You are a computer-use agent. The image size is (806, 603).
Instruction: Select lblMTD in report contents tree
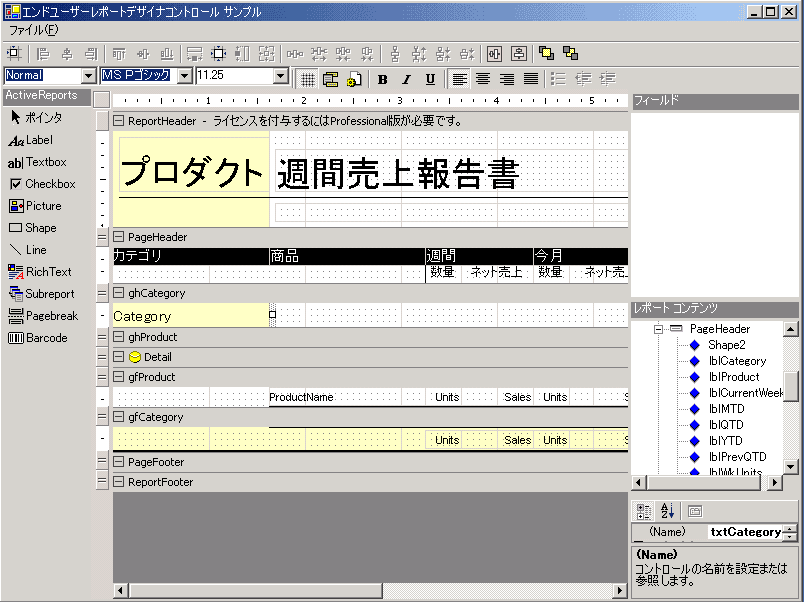pos(726,409)
